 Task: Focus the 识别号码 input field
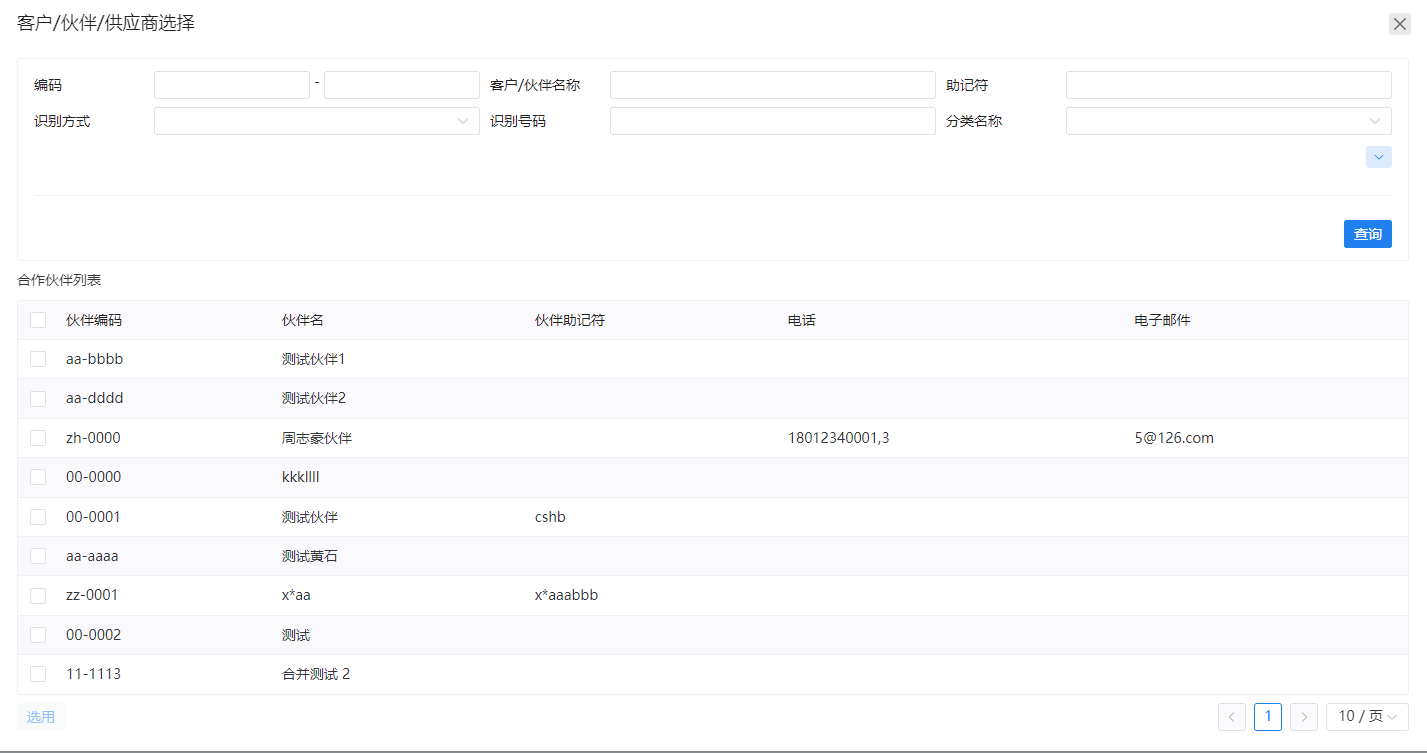tap(773, 121)
